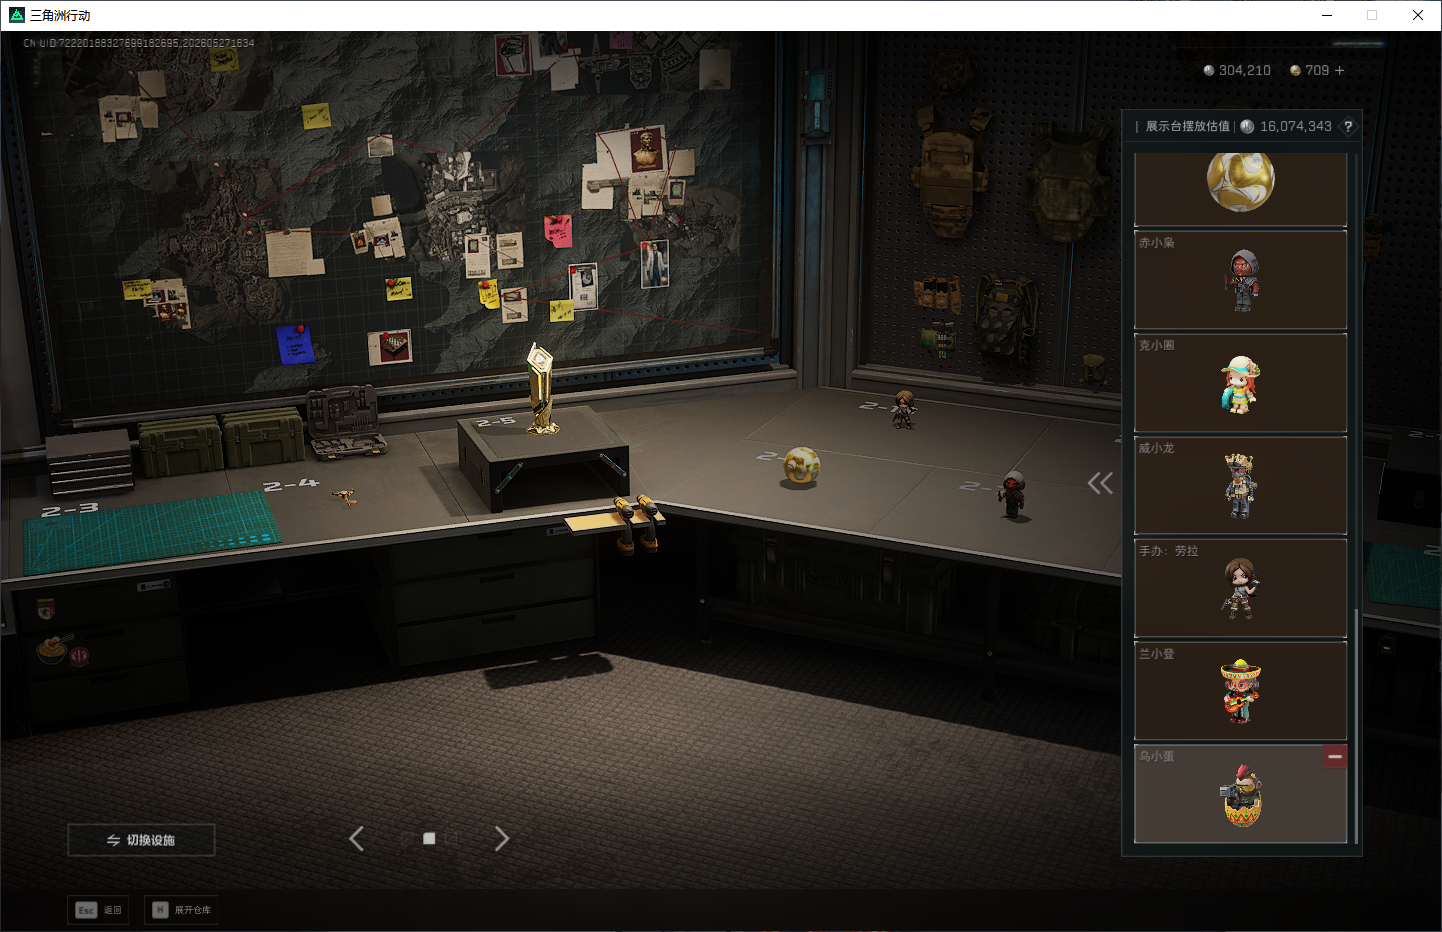Select the 克小圈 figure item
This screenshot has width=1442, height=932.
[1240, 383]
